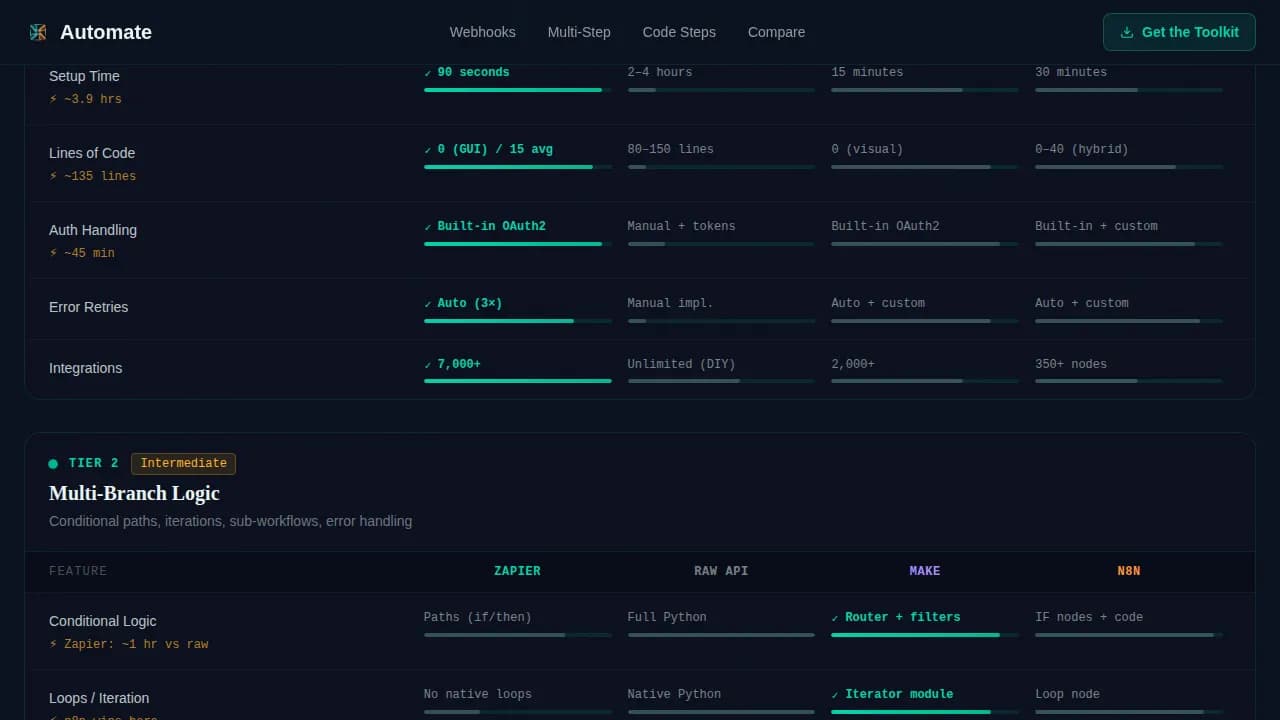The image size is (1280, 720).
Task: Click the 'Unlimited (DIY)' value
Action: pyautogui.click(x=682, y=364)
